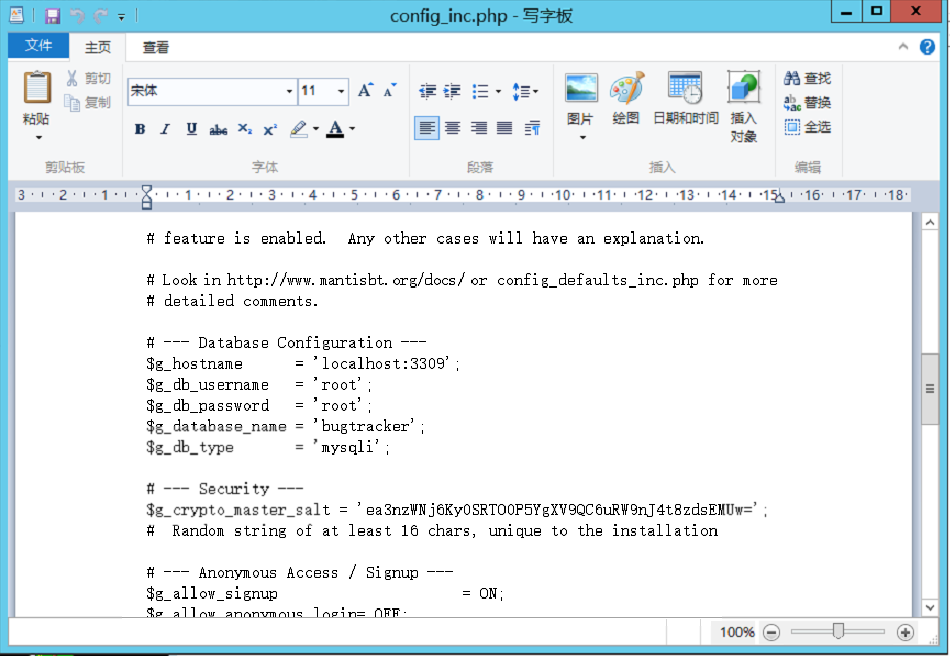Open WordPad Help icon
Viewport: 950px width, 656px height.
(927, 47)
